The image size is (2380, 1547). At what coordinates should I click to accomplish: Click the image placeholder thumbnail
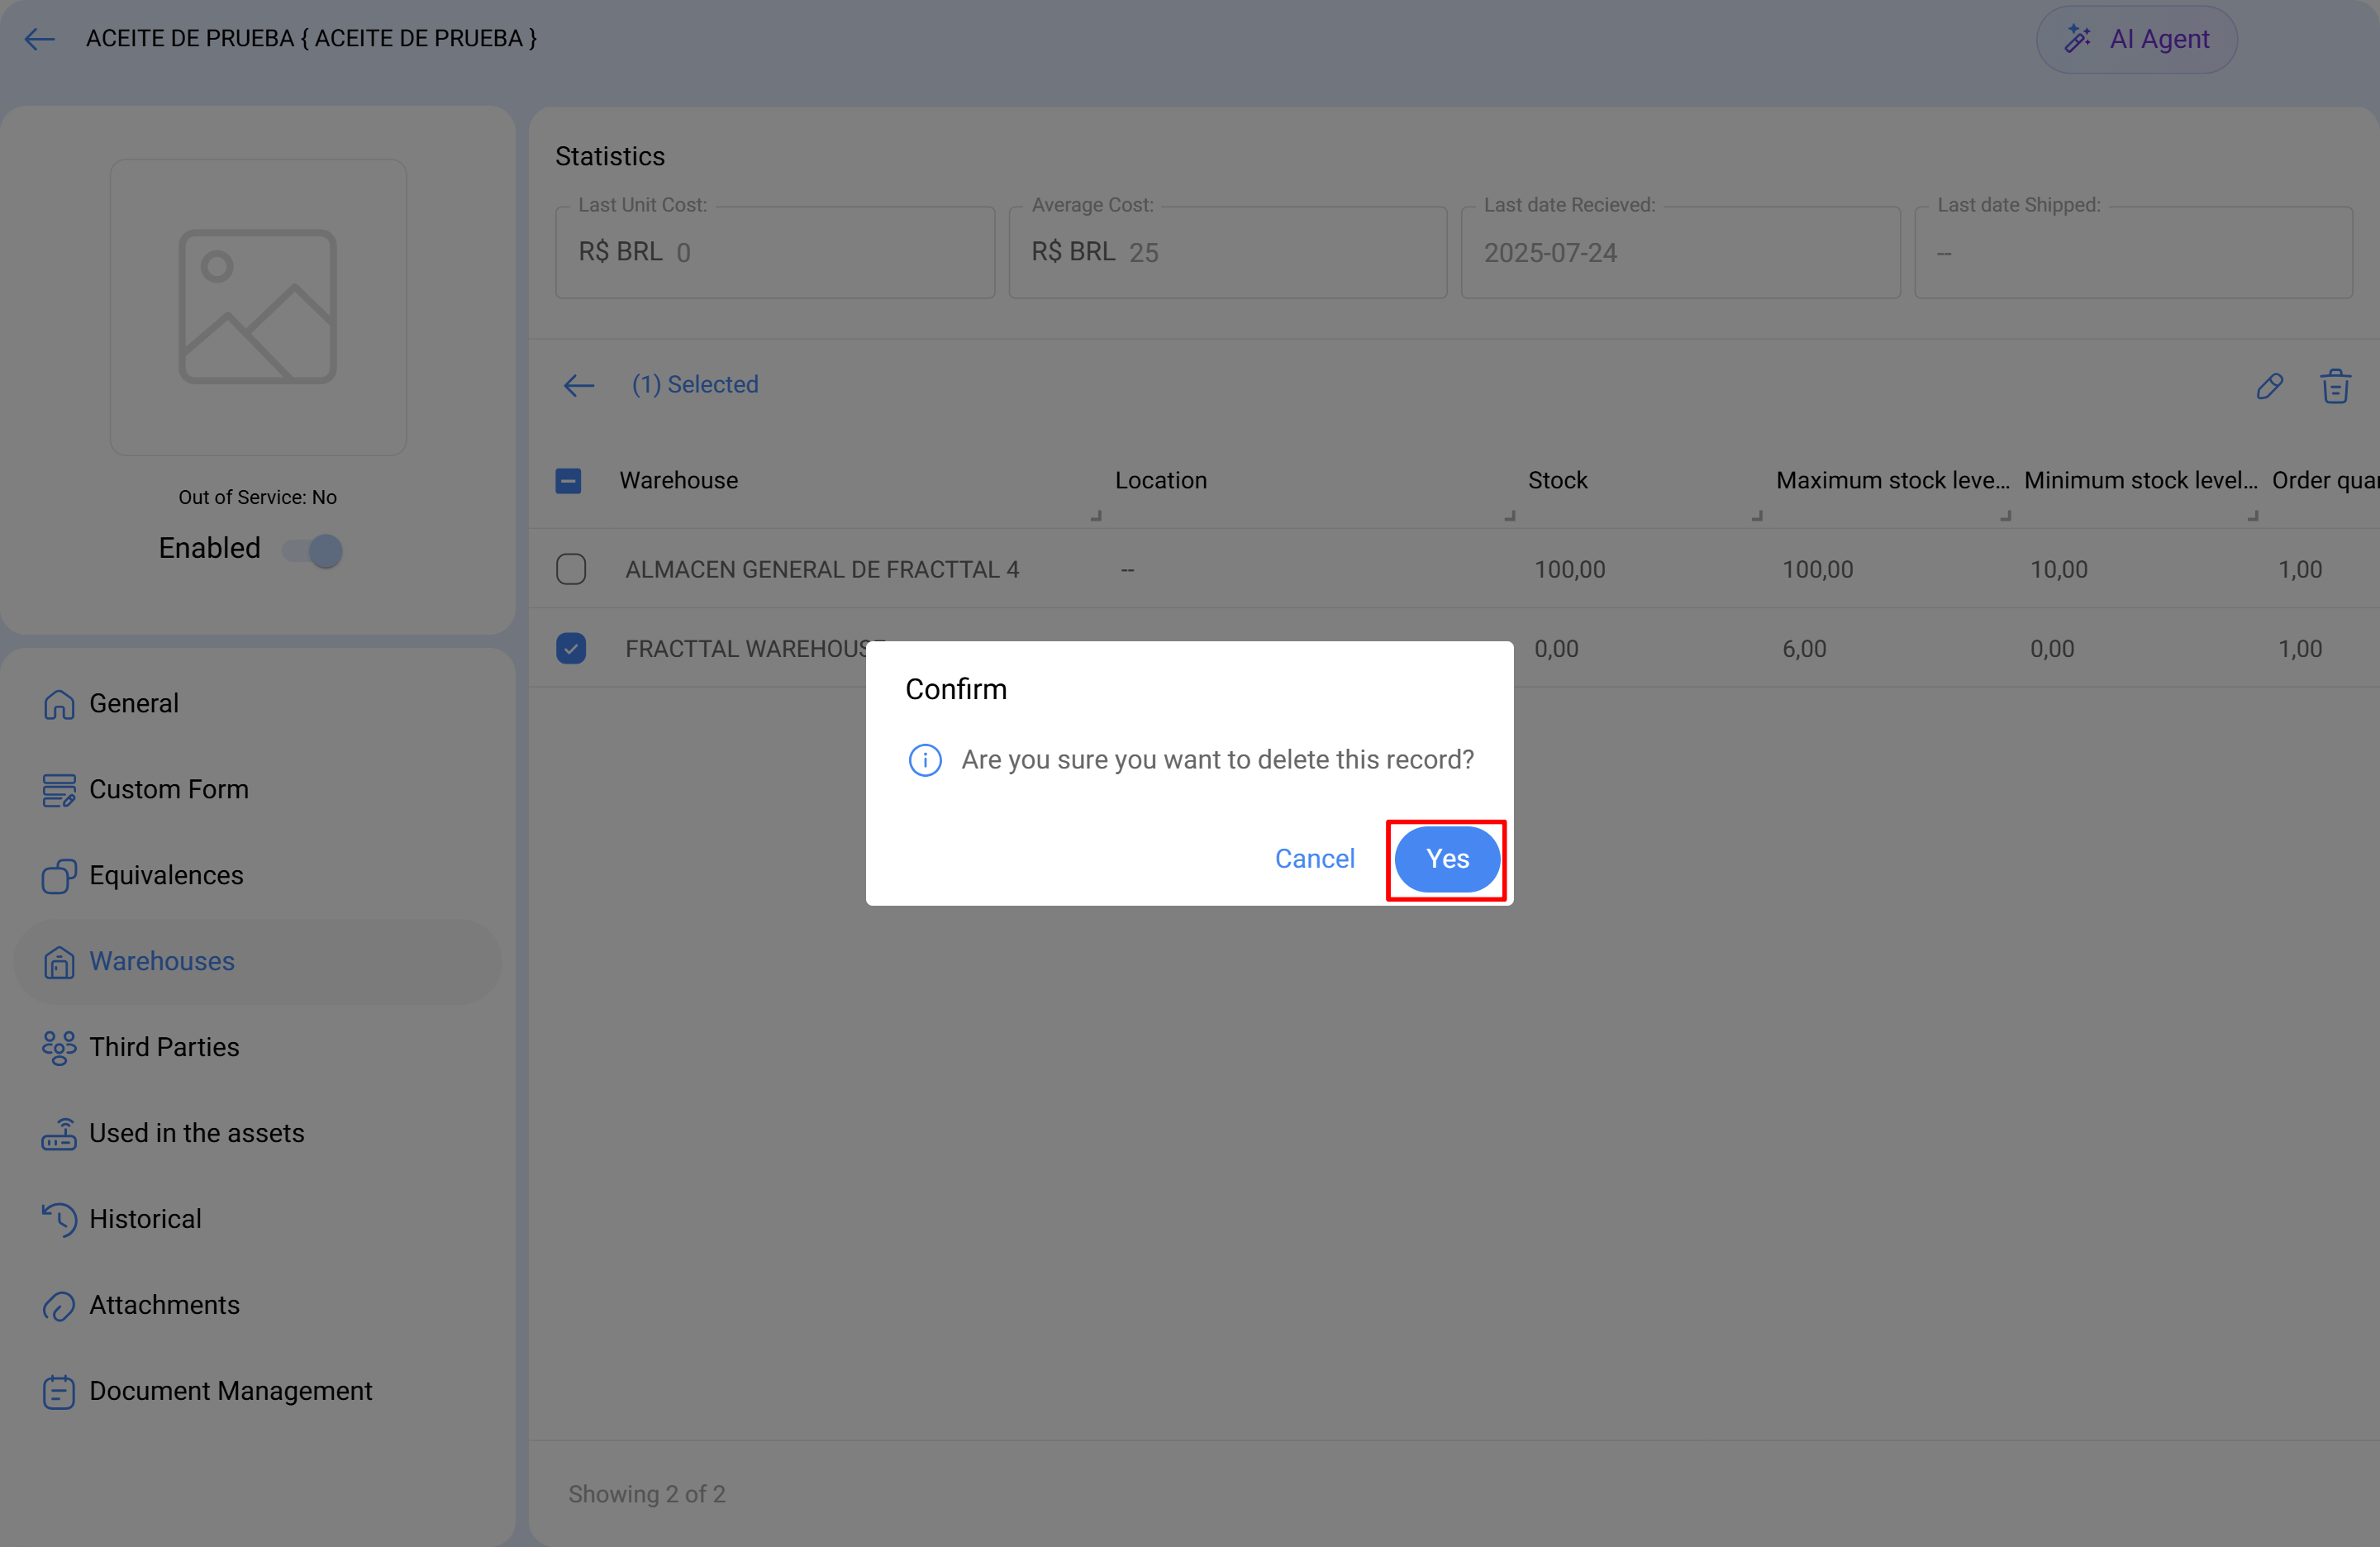[258, 307]
